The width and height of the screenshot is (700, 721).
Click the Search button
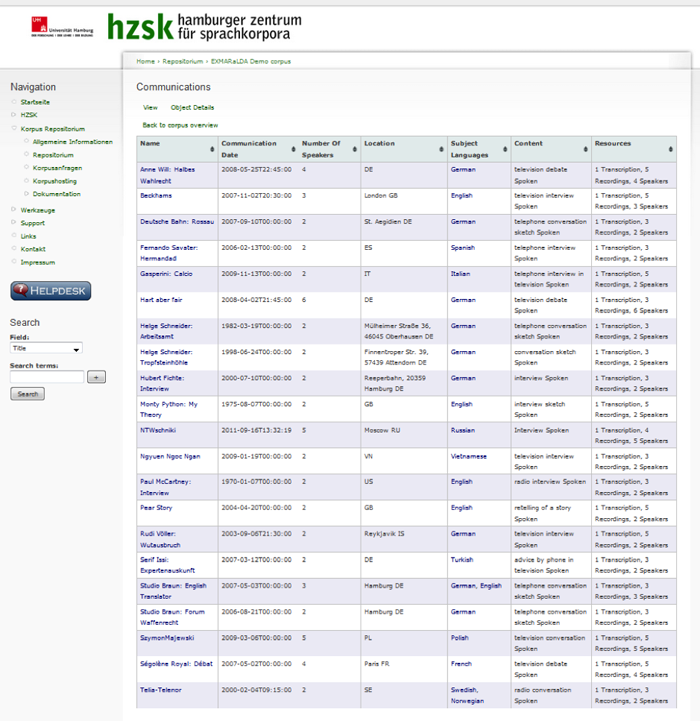28,394
